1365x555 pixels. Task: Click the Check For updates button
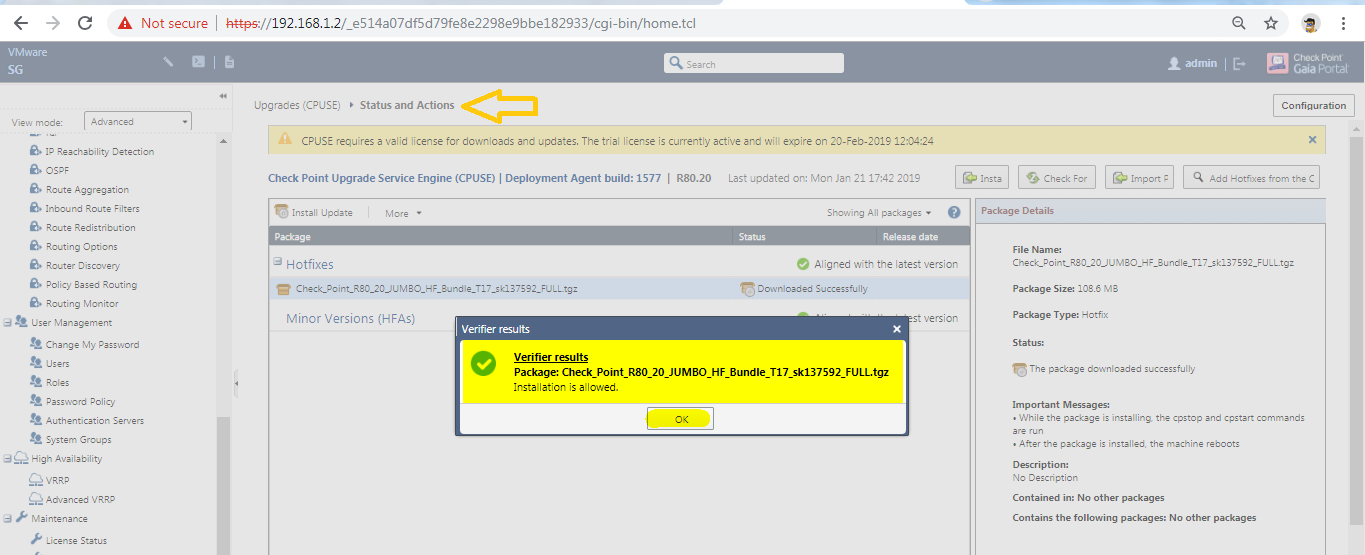[1057, 178]
